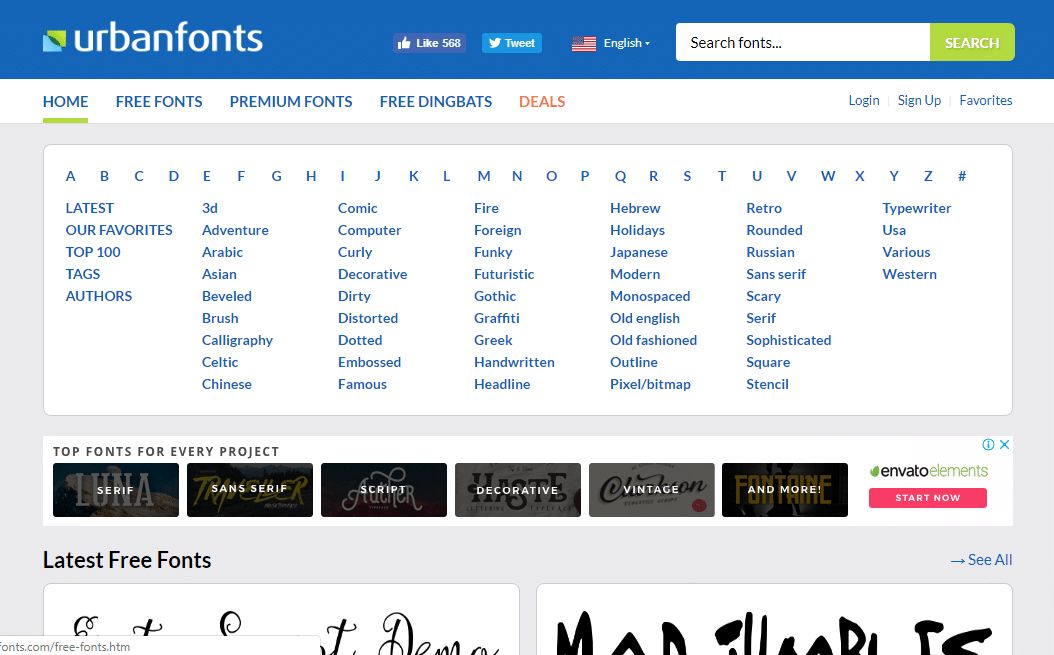Browse the Sans serif font category
The height and width of the screenshot is (655, 1054).
(776, 274)
